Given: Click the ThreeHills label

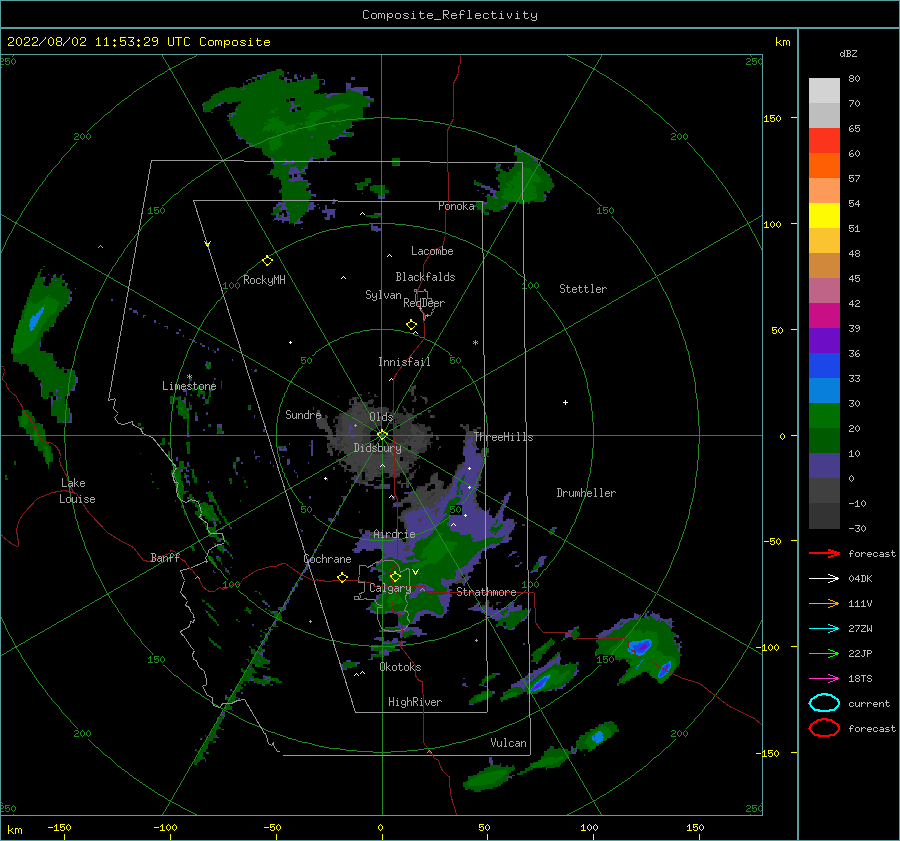Looking at the screenshot, I should click(x=503, y=437).
